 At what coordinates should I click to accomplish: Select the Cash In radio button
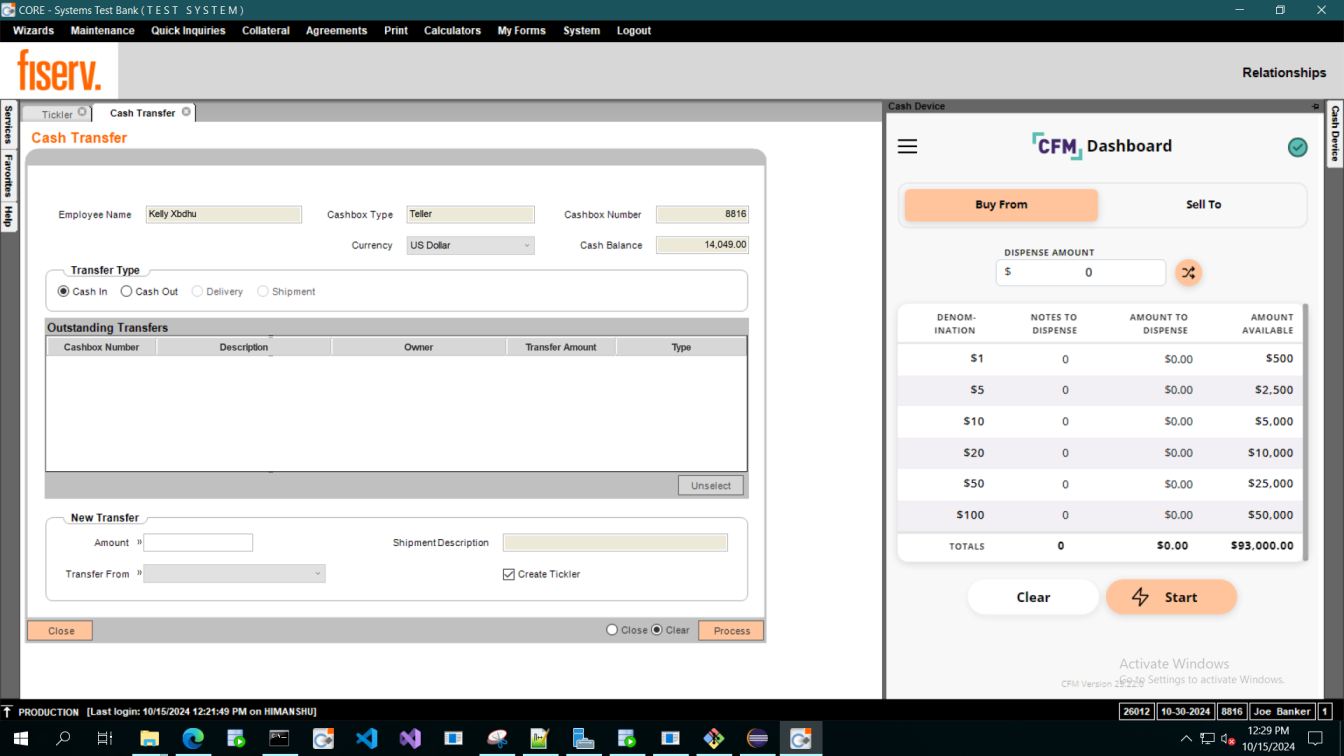(x=64, y=292)
